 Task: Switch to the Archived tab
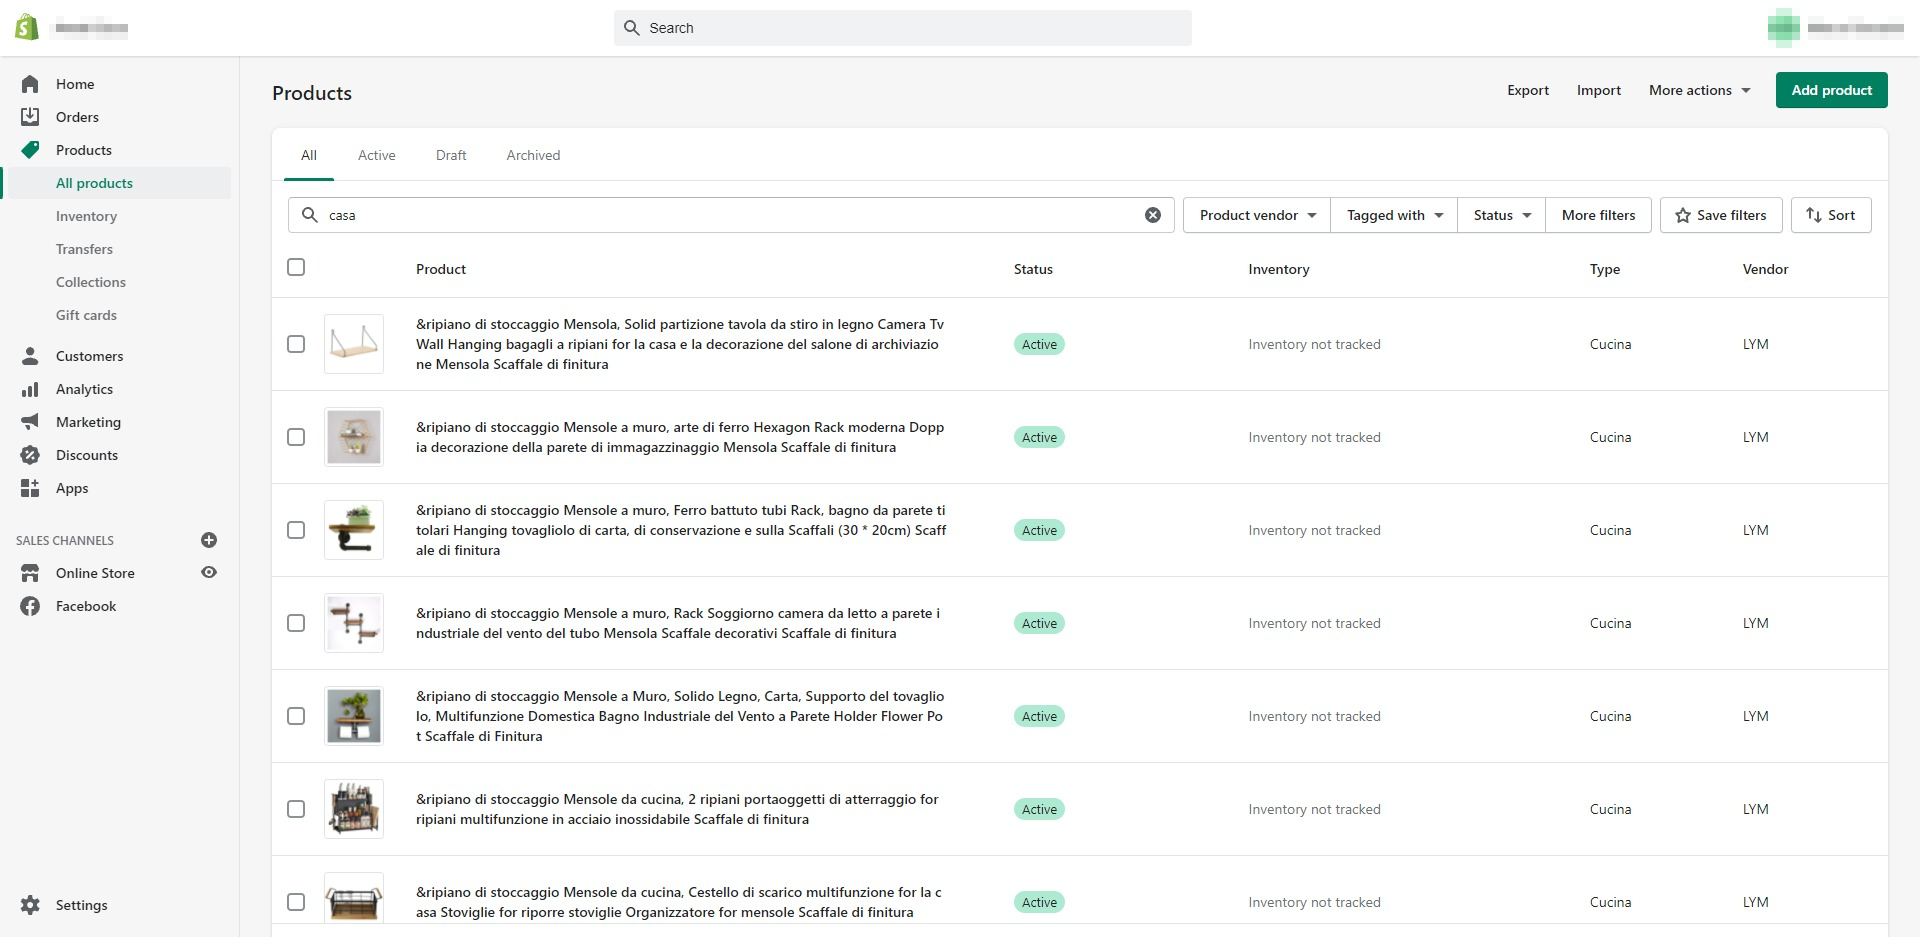point(533,155)
